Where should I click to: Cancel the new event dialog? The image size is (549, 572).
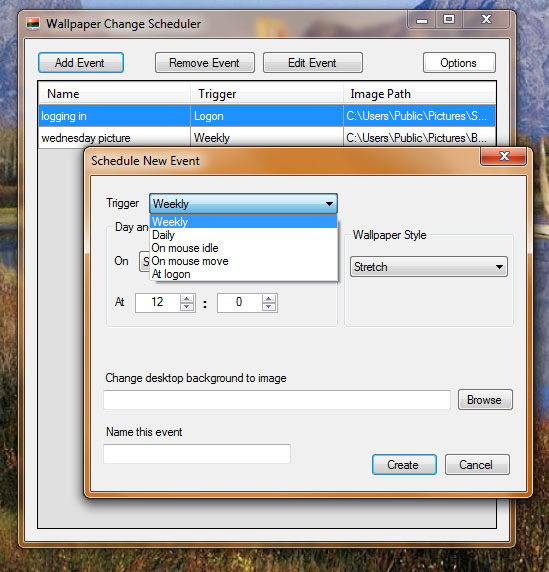tap(477, 465)
